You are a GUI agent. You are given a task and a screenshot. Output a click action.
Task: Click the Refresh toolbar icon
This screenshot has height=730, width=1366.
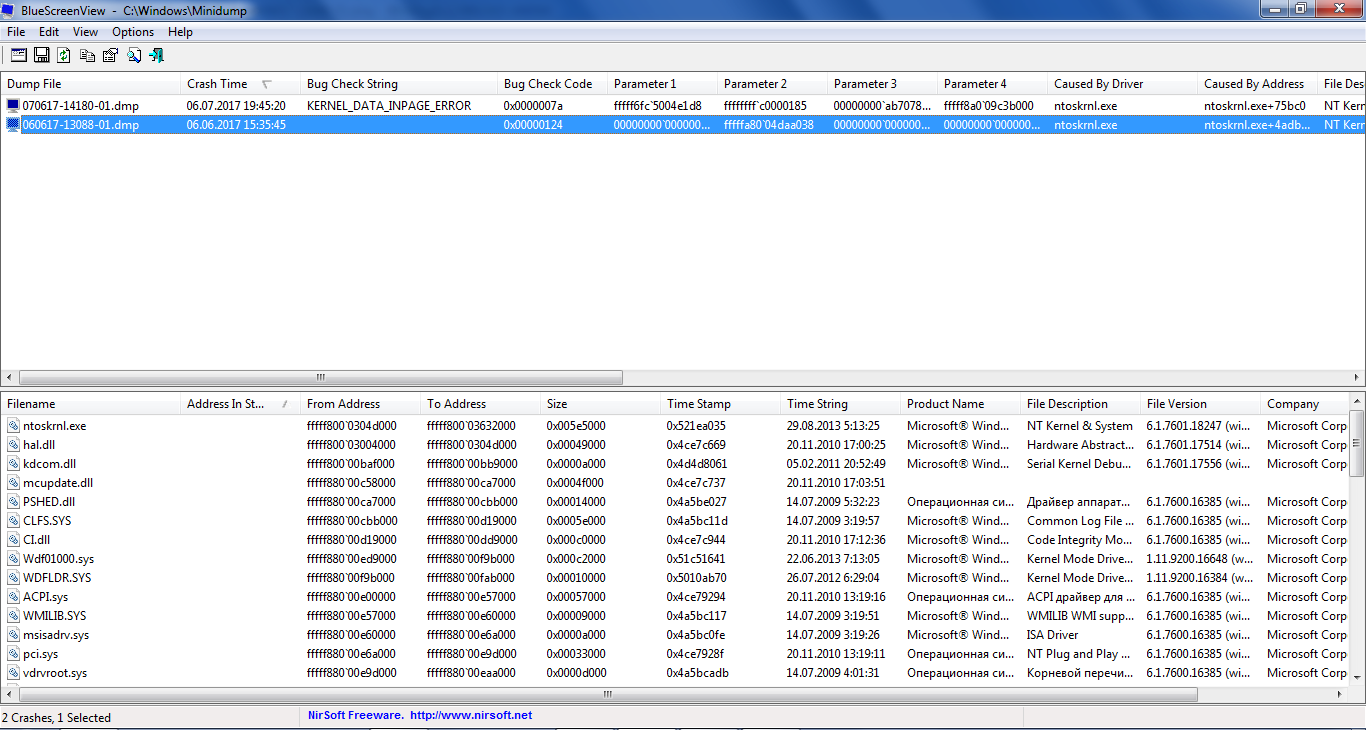pyautogui.click(x=64, y=56)
